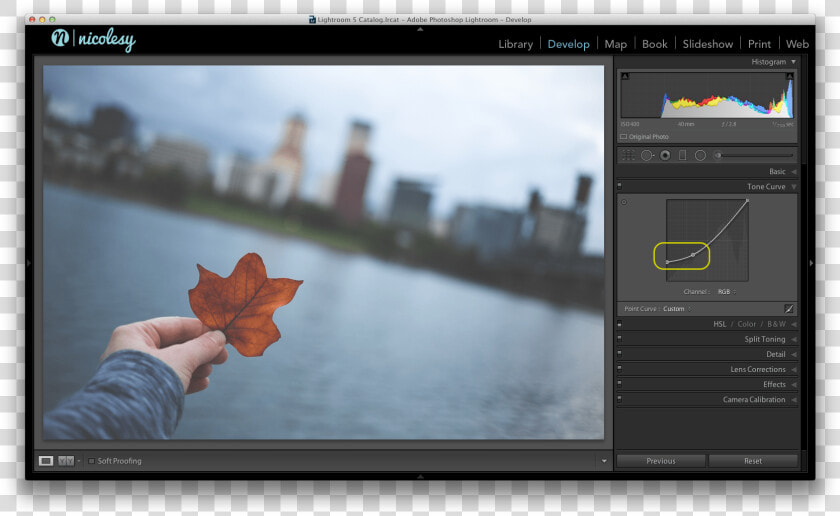The height and width of the screenshot is (516, 840).
Task: Expand the Split Toning panel
Action: coord(793,339)
